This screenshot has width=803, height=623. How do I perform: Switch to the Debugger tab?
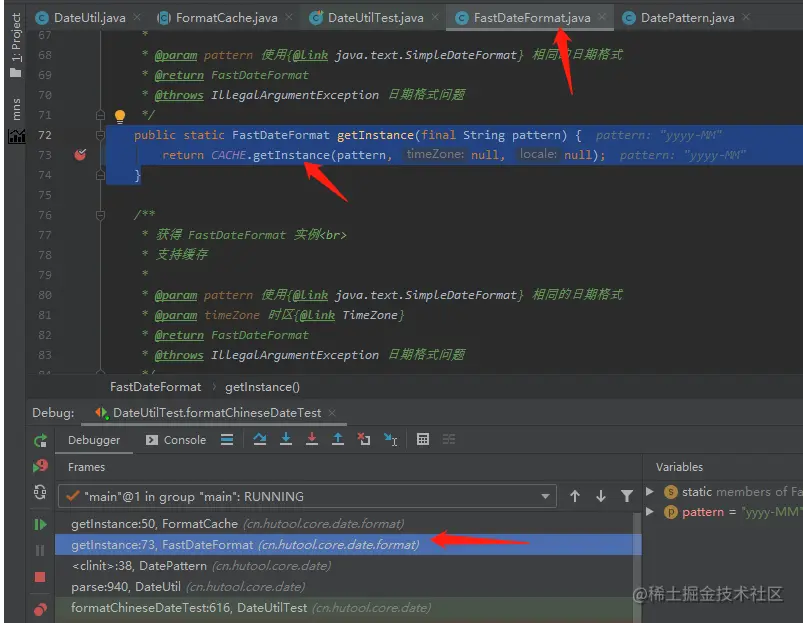(94, 440)
